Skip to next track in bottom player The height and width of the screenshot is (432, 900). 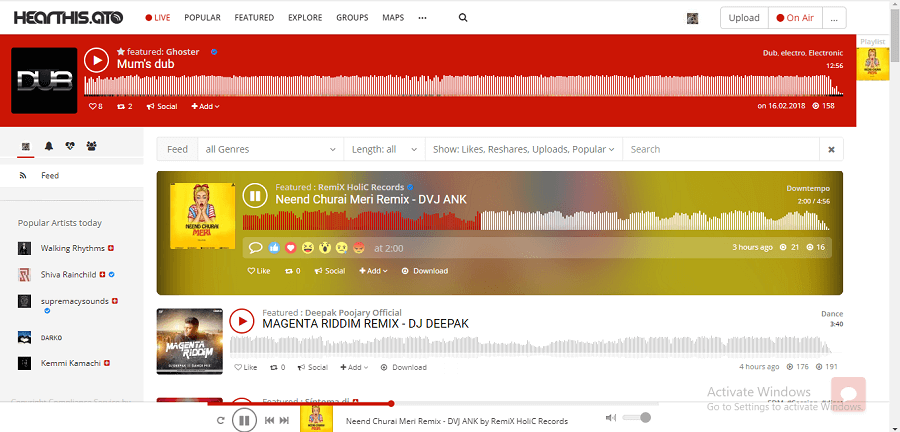point(284,421)
